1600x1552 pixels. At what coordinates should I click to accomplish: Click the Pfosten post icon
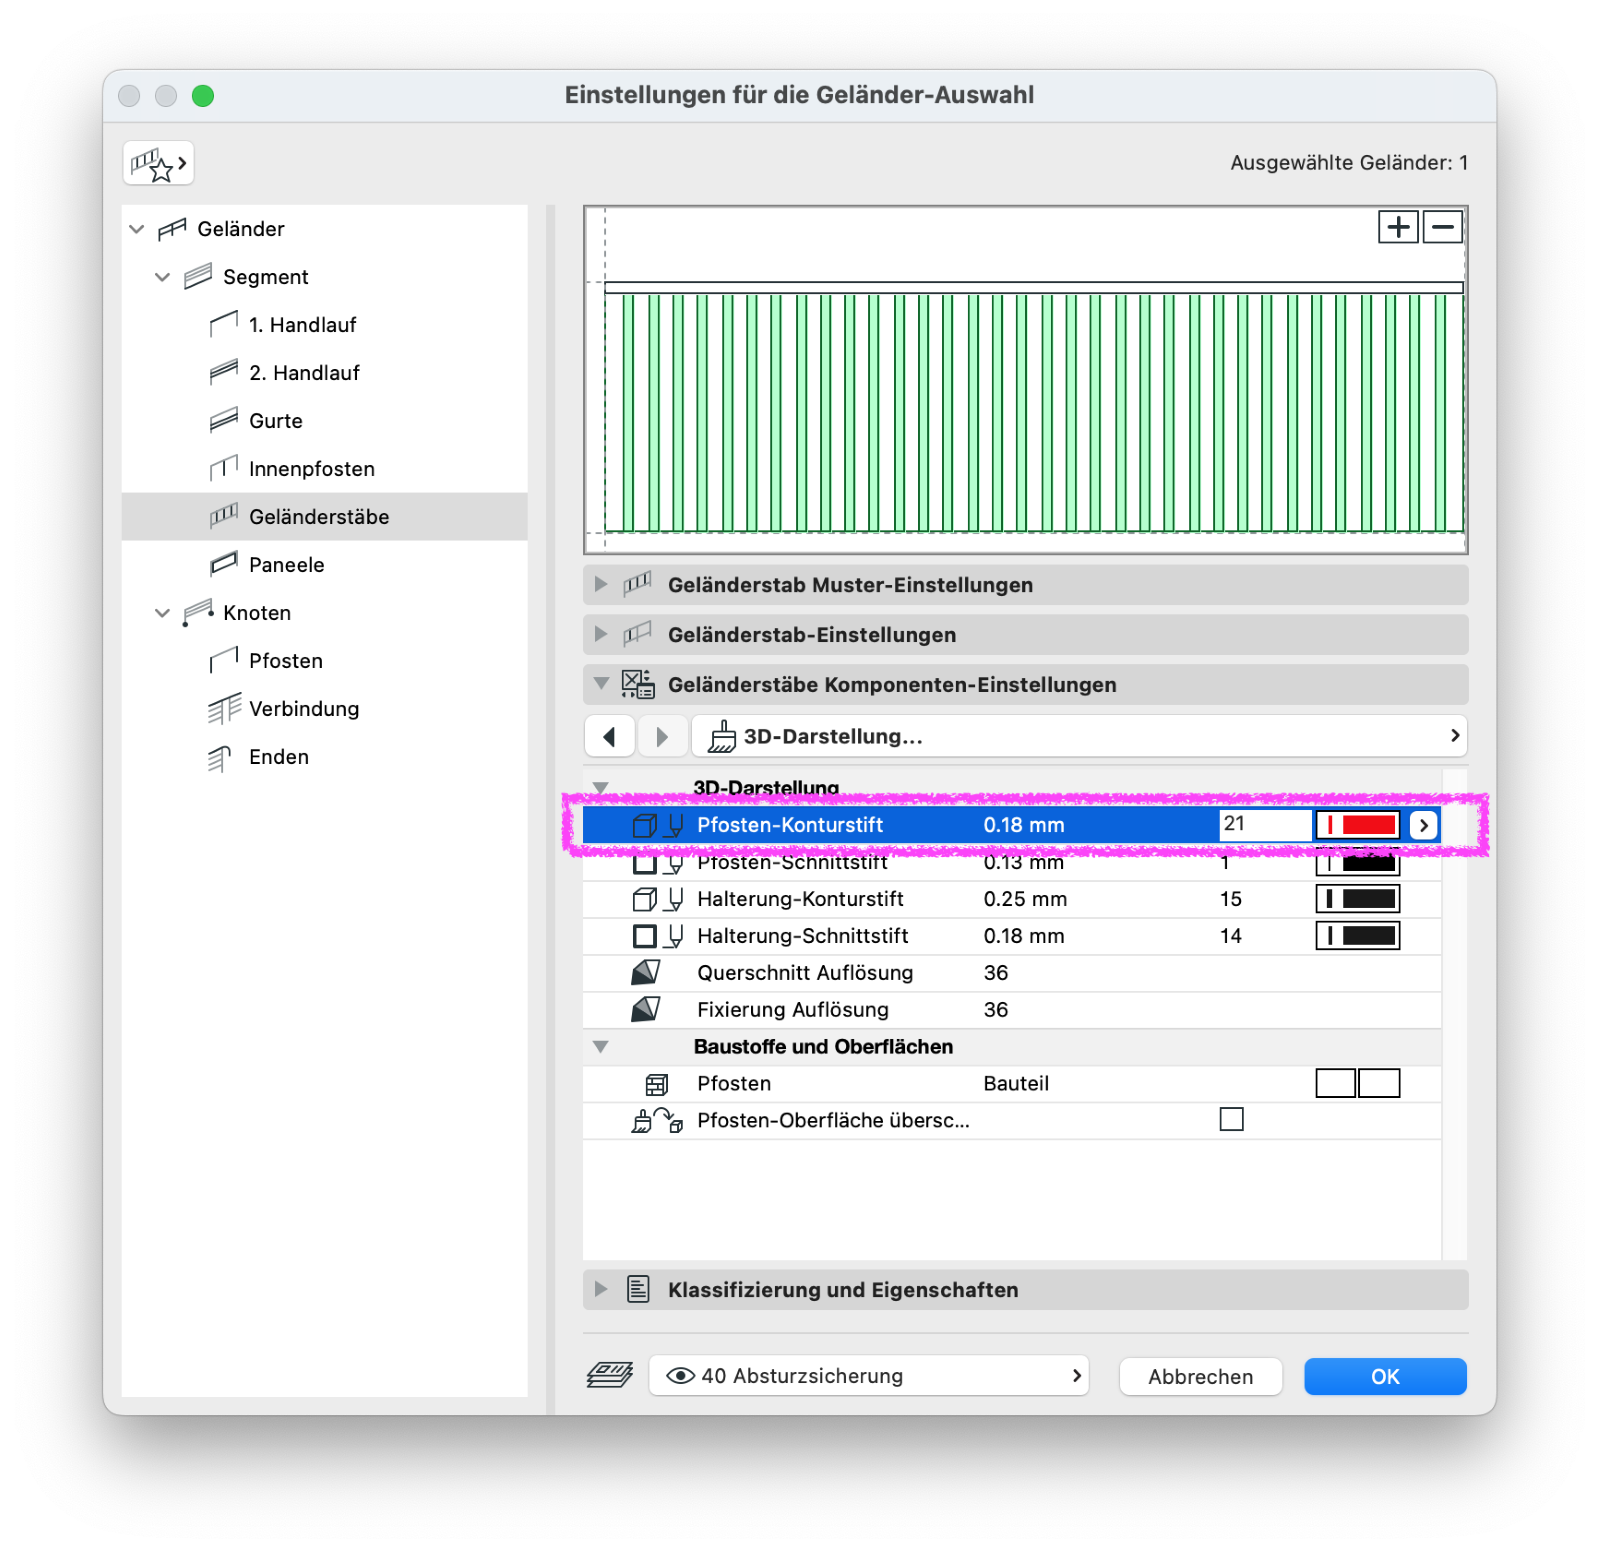tap(224, 661)
